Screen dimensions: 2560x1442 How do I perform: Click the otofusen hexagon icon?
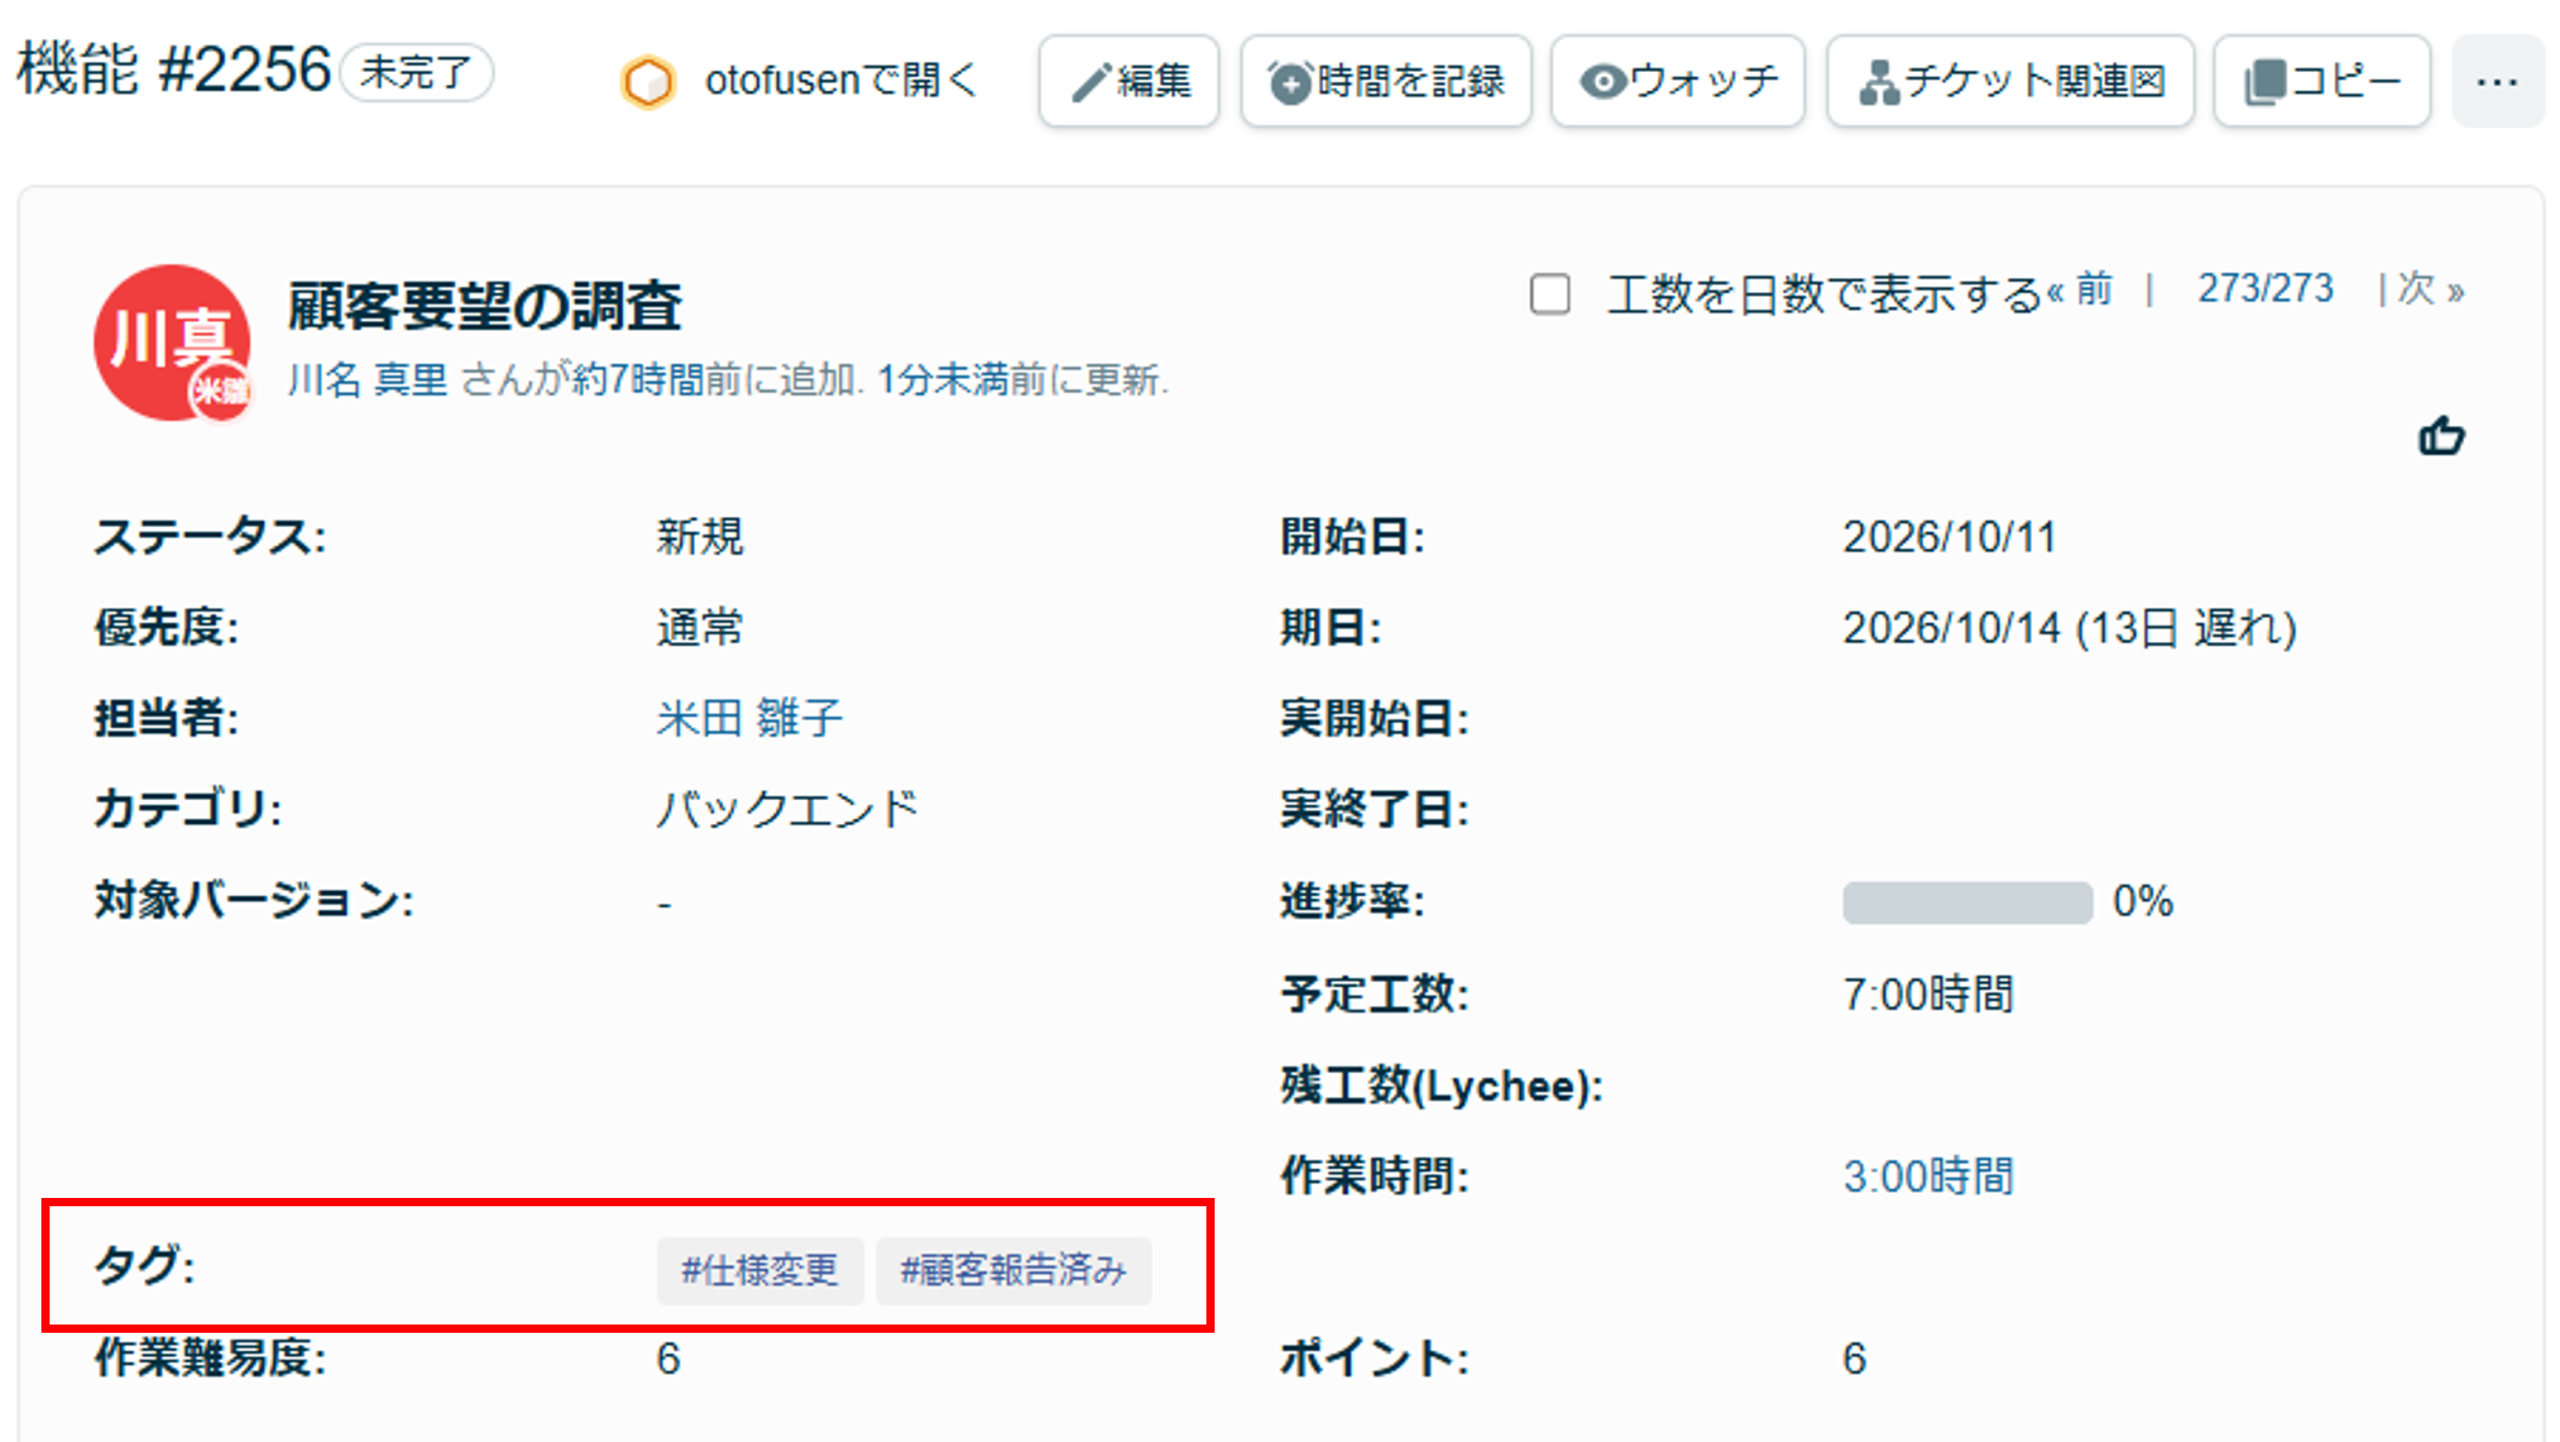648,81
